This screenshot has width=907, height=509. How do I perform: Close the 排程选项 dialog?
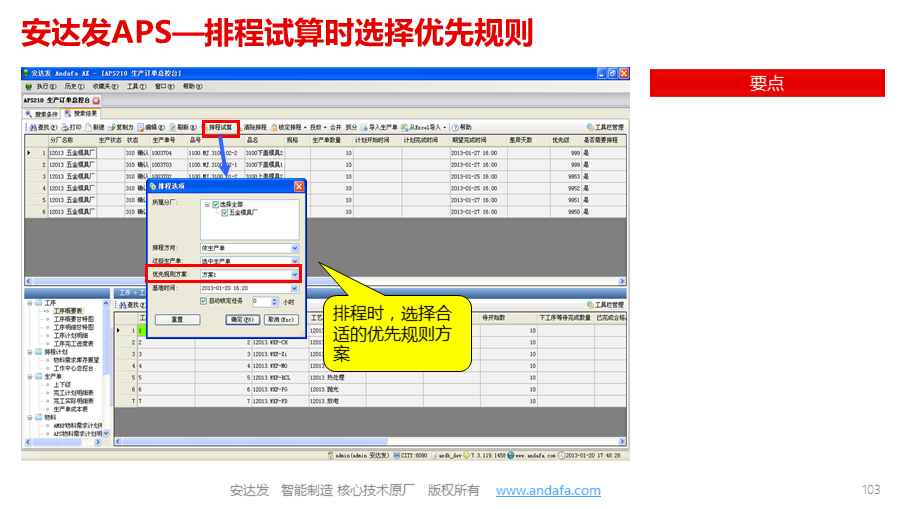298,186
